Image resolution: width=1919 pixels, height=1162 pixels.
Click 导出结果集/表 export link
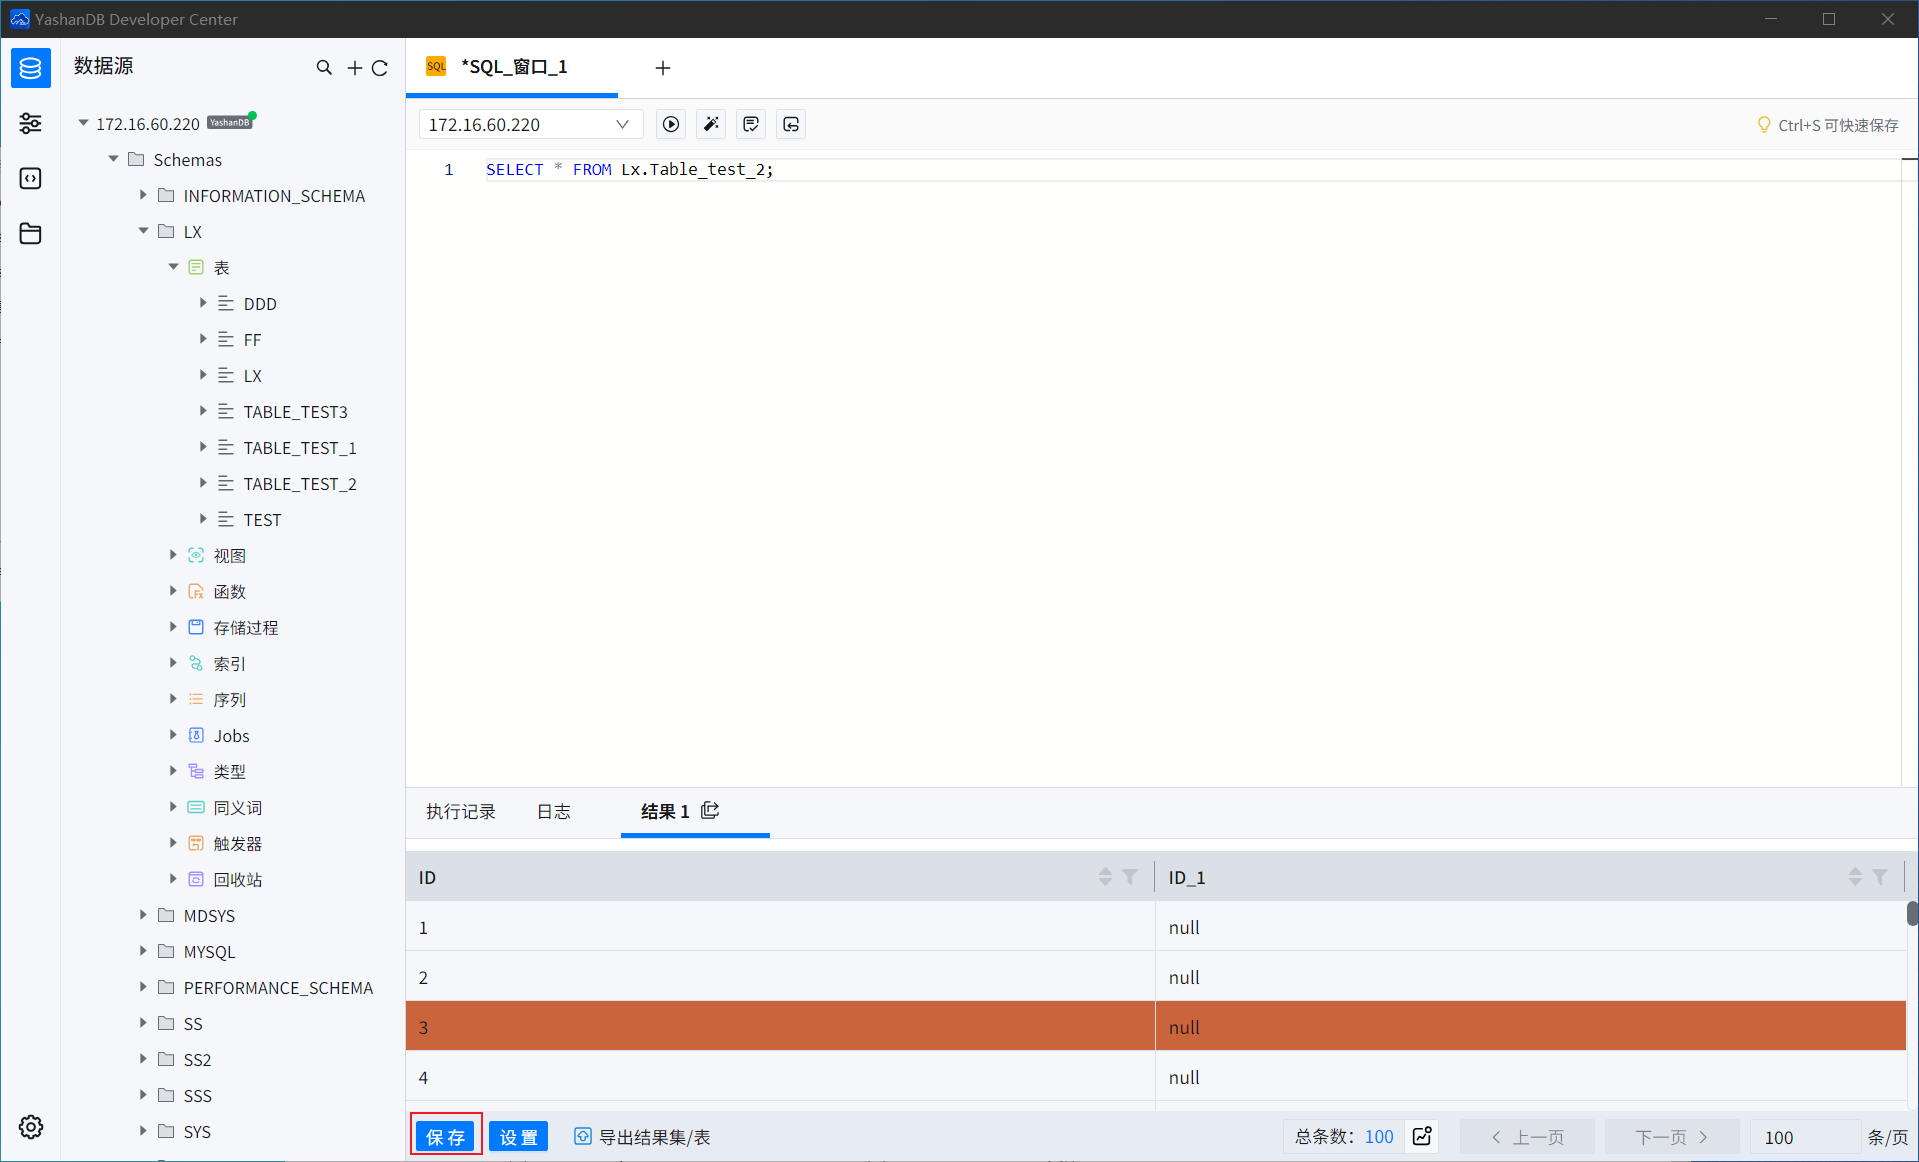point(643,1136)
